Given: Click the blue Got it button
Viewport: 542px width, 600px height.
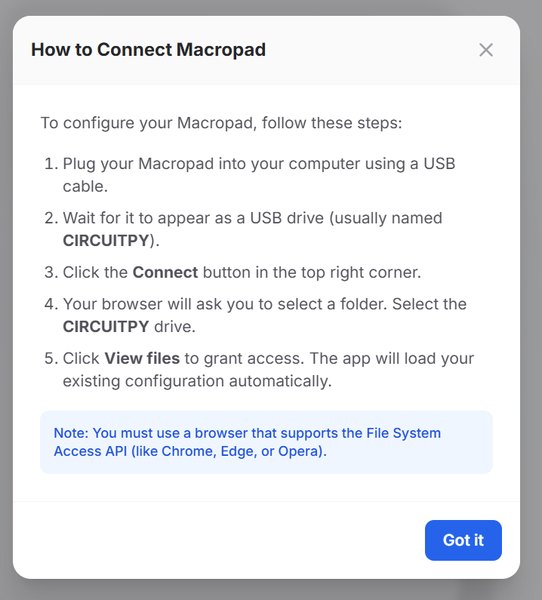Looking at the screenshot, I should [463, 540].
